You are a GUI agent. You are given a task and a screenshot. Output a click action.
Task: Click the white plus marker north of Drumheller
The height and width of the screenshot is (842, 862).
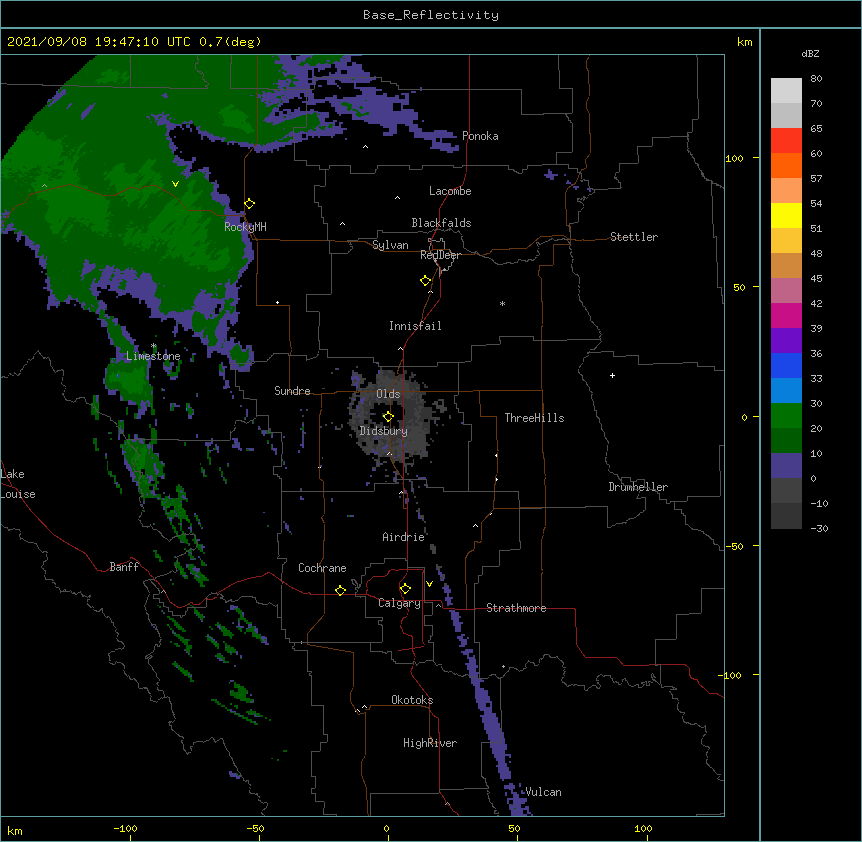click(612, 375)
